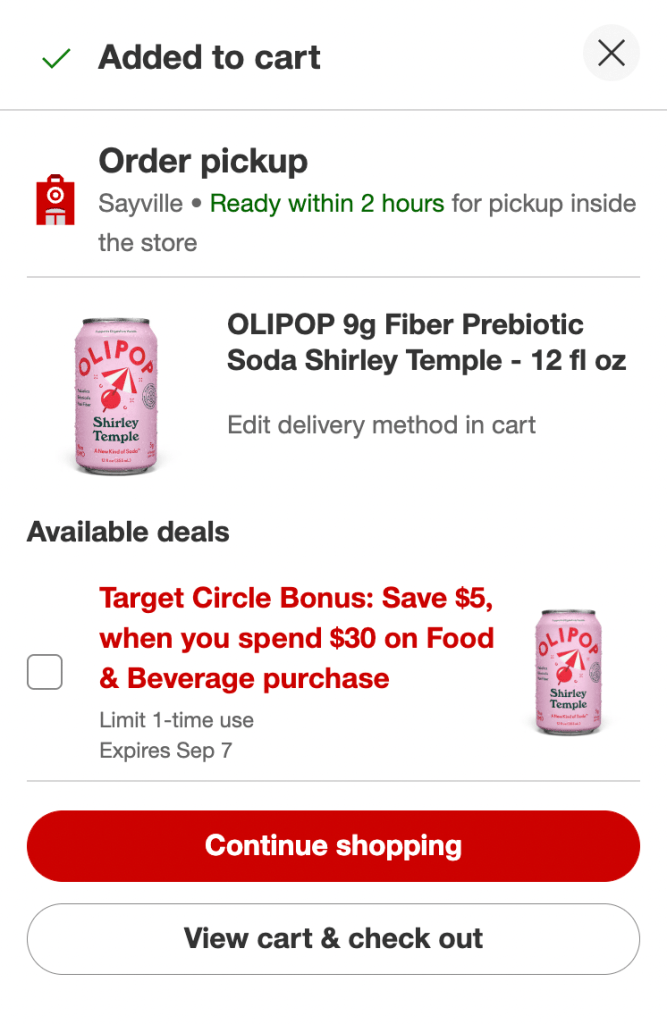Select the Sayville store name

[x=140, y=203]
